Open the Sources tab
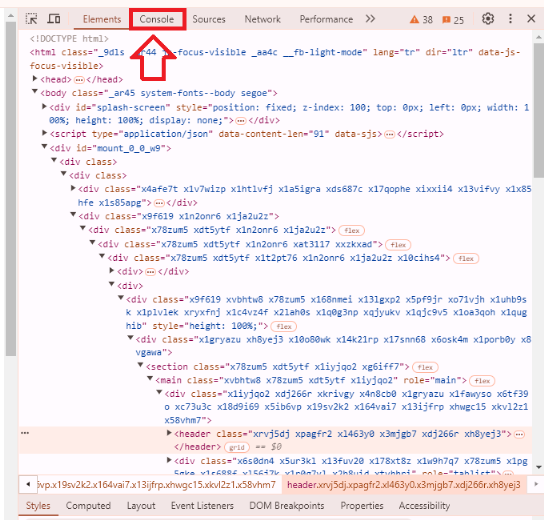Viewport: 544px width, 520px height. pos(209,19)
